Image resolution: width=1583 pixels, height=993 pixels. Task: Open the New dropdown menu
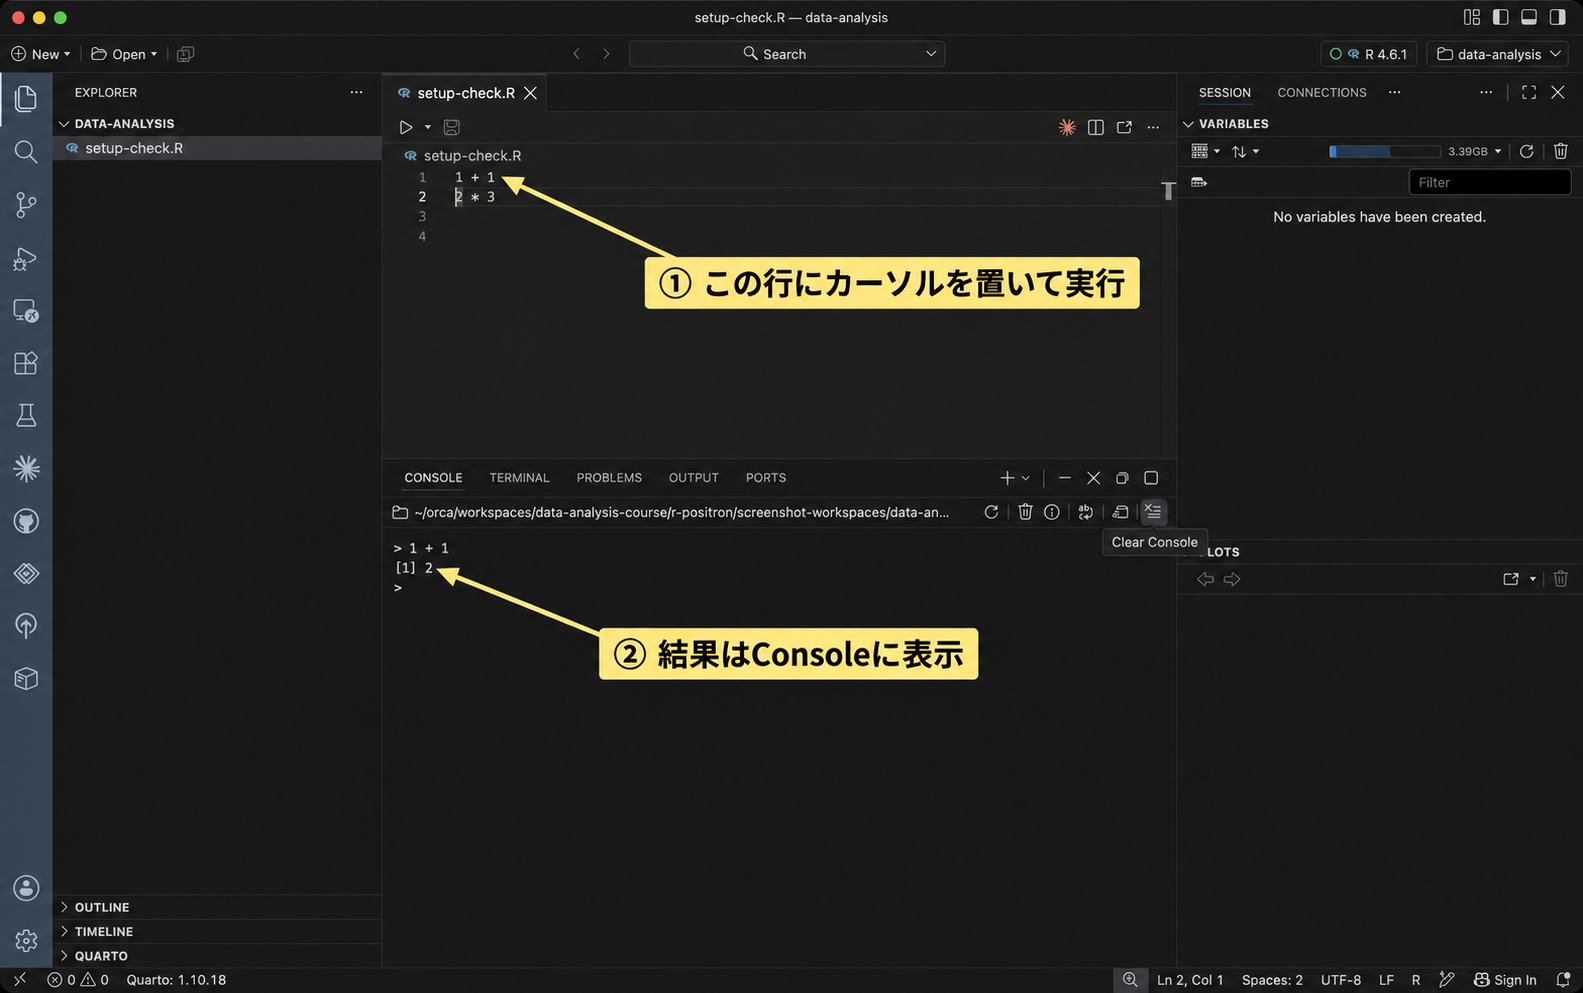(41, 54)
